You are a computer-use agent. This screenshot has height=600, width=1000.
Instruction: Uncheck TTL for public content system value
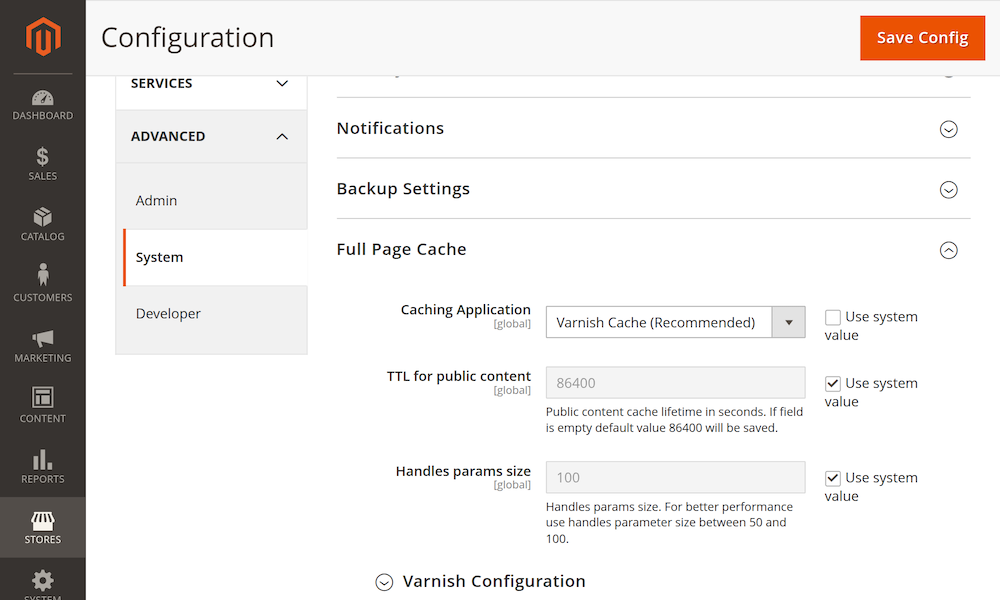pyautogui.click(x=833, y=384)
